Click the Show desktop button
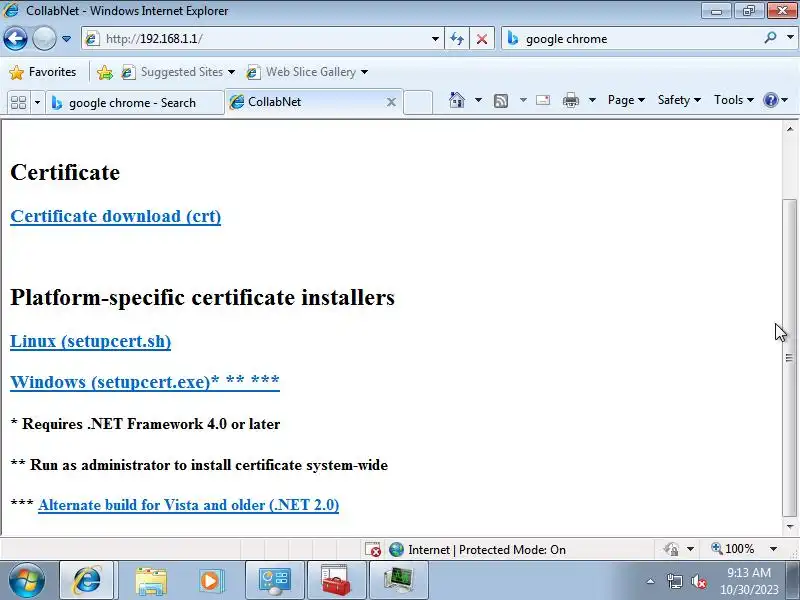 click(794, 581)
